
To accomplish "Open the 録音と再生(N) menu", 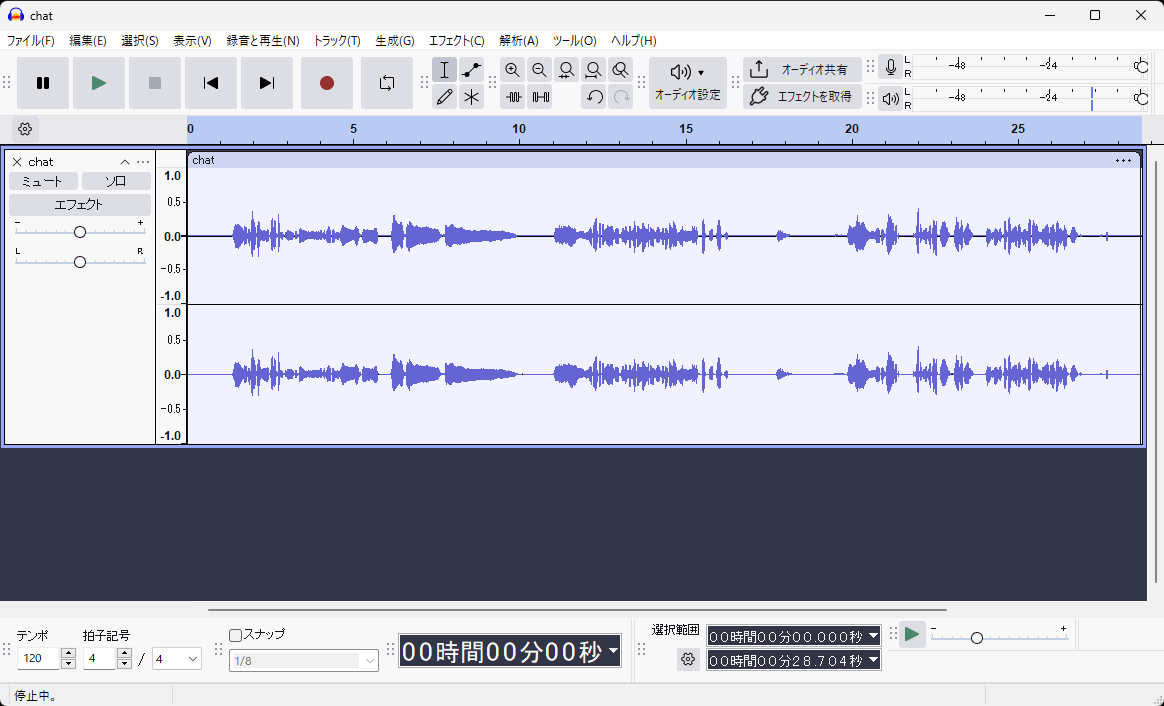I will [x=263, y=41].
